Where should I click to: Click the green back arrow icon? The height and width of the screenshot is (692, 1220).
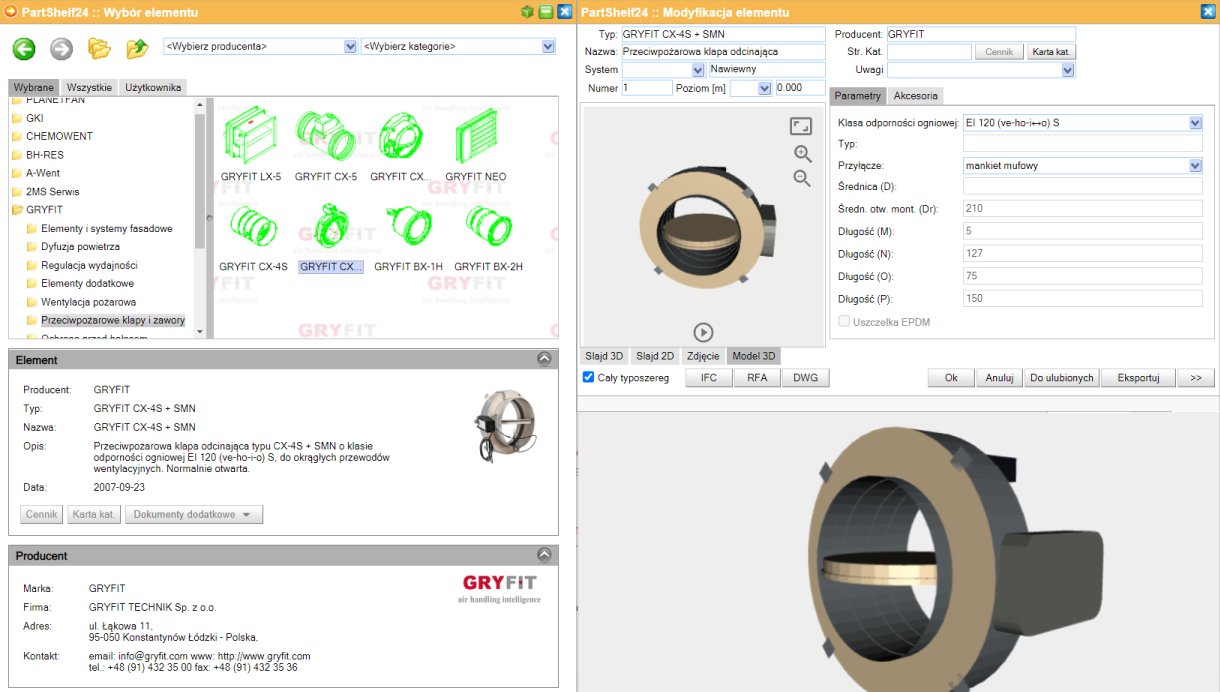pyautogui.click(x=24, y=48)
